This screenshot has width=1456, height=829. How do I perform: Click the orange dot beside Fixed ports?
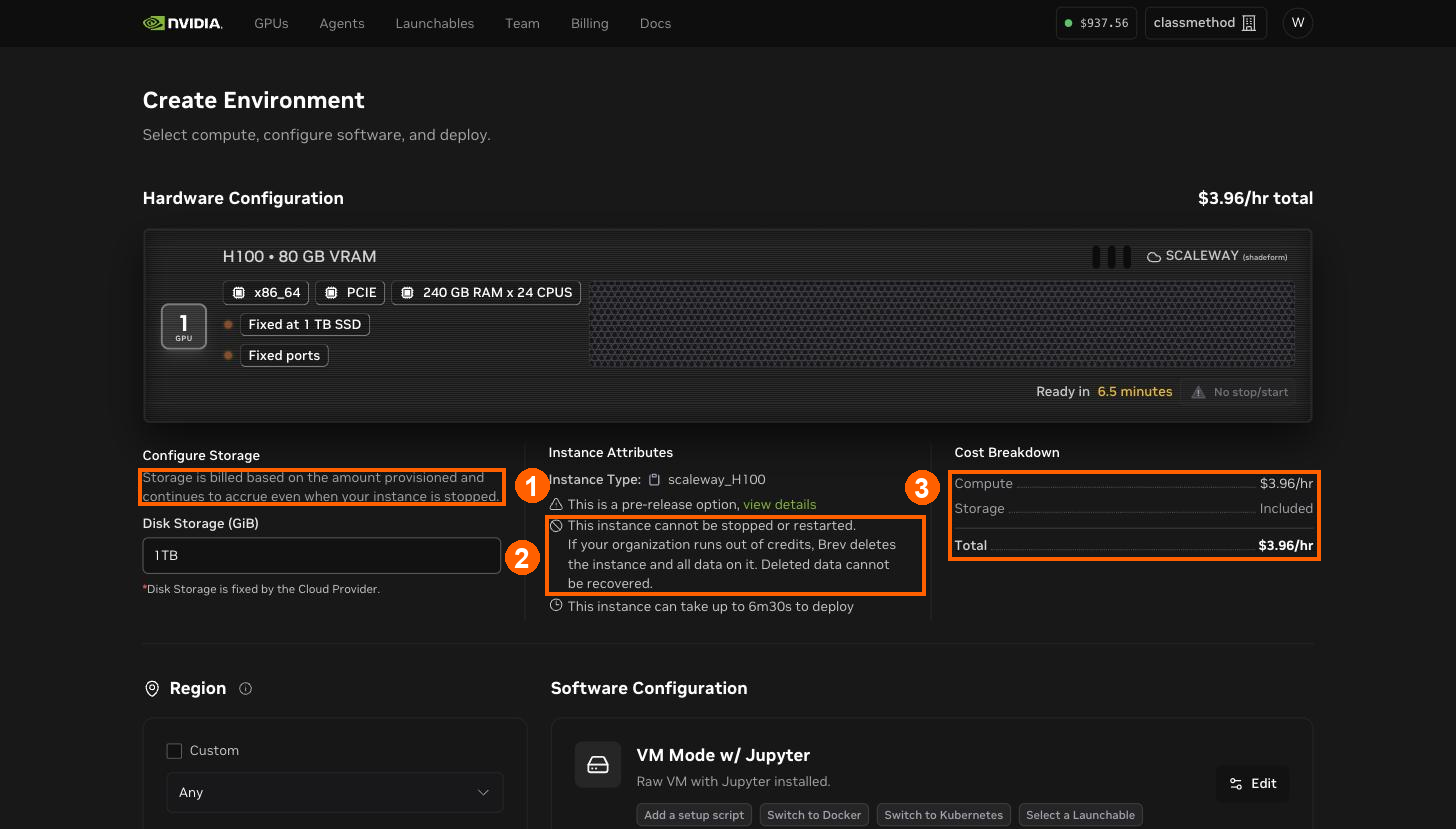click(x=228, y=356)
